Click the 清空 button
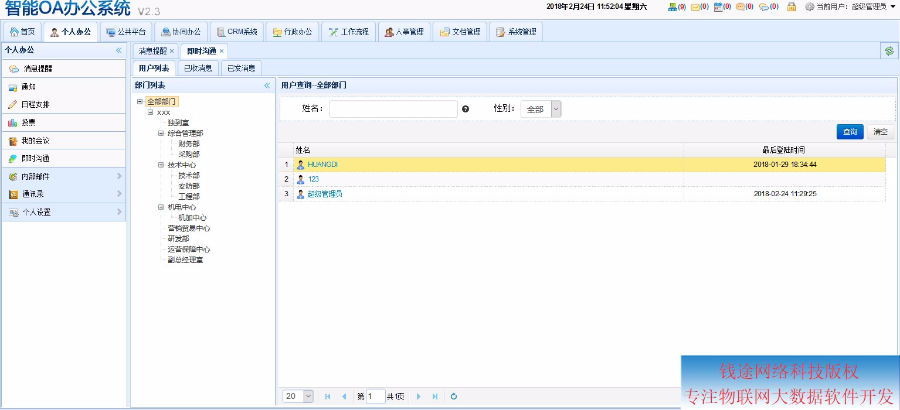 (880, 132)
